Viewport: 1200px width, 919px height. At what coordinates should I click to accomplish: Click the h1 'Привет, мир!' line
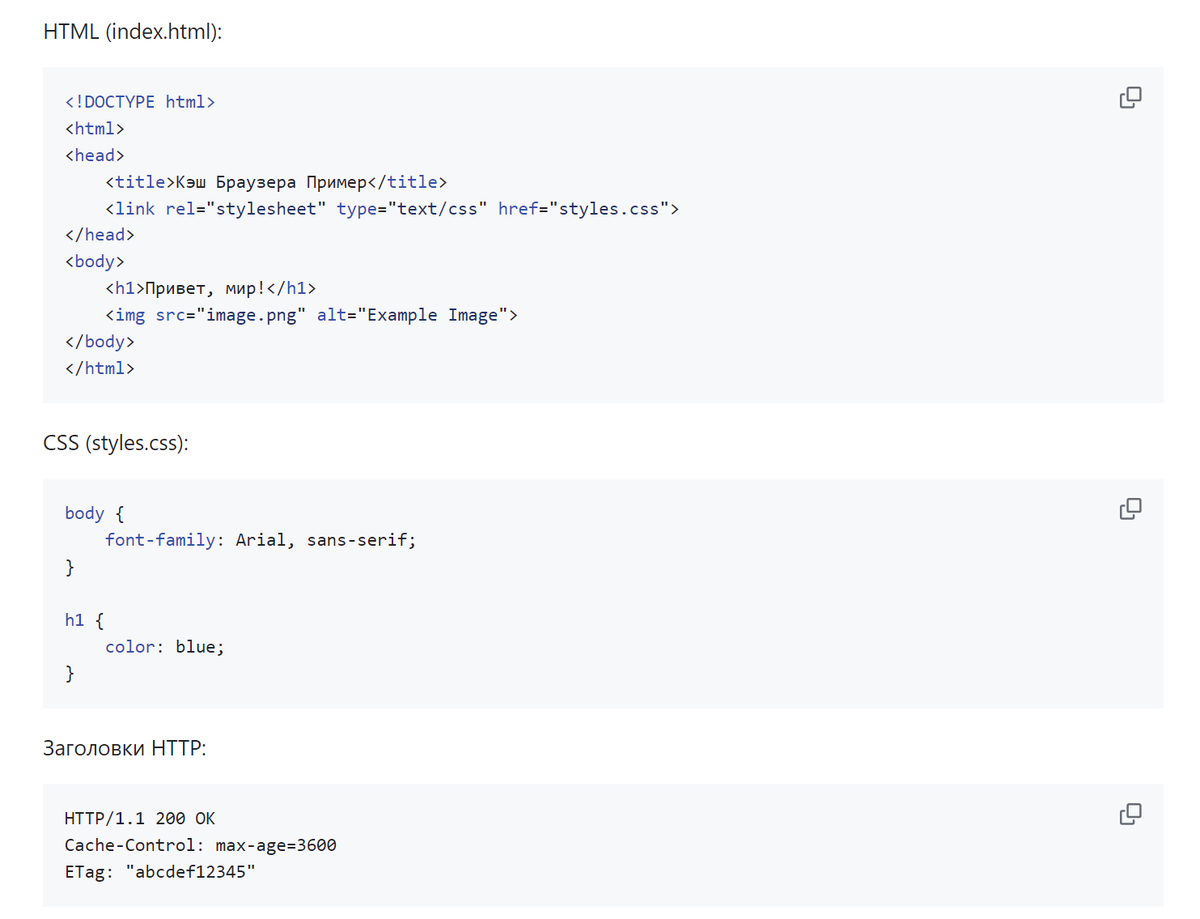[x=210, y=289]
